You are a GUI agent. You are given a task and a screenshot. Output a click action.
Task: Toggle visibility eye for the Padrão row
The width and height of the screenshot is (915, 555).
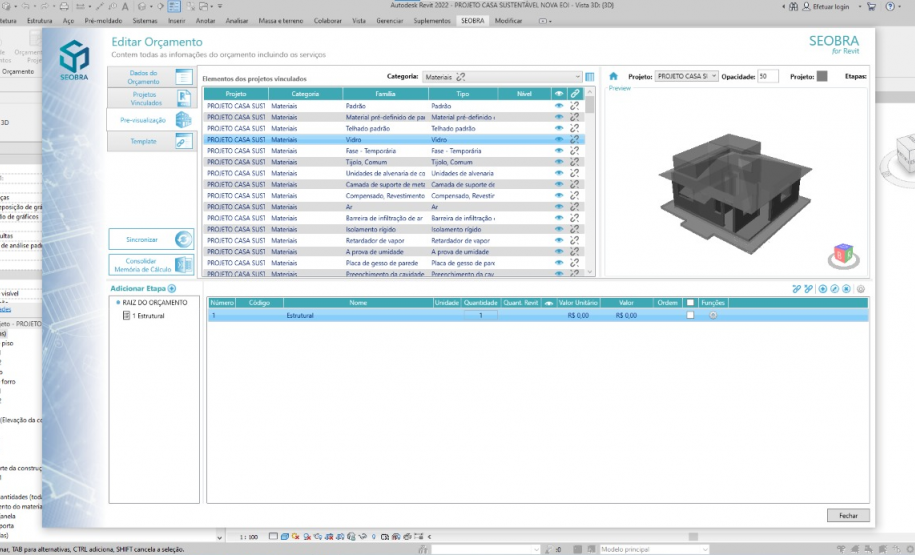coord(558,106)
